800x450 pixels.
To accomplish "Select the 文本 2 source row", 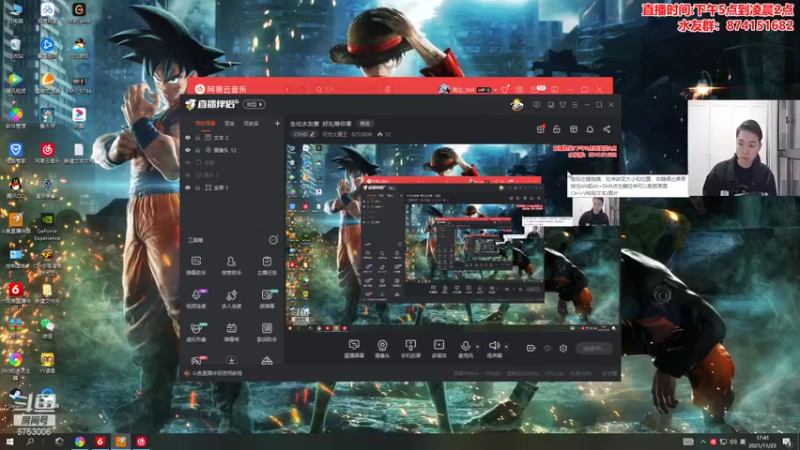I will [x=232, y=138].
